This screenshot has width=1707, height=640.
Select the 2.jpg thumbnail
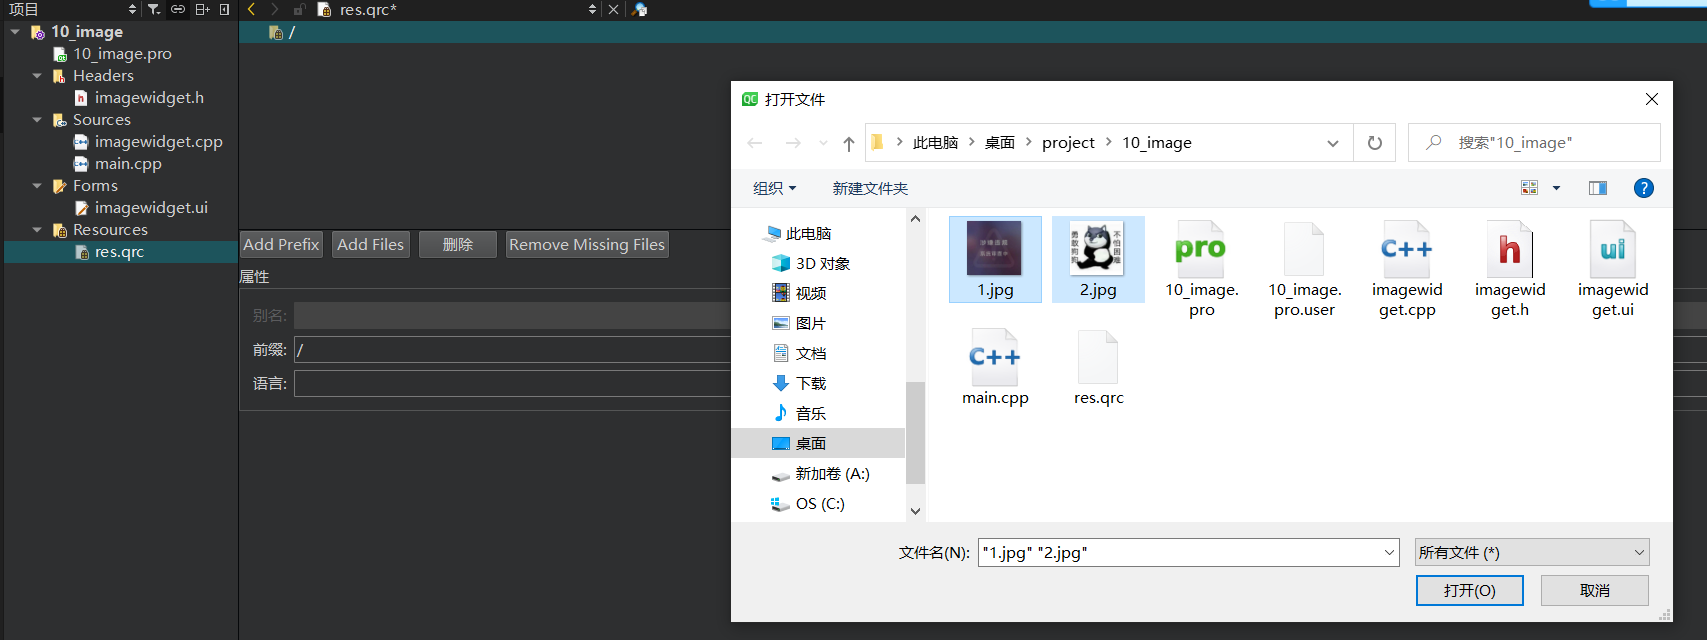point(1098,259)
